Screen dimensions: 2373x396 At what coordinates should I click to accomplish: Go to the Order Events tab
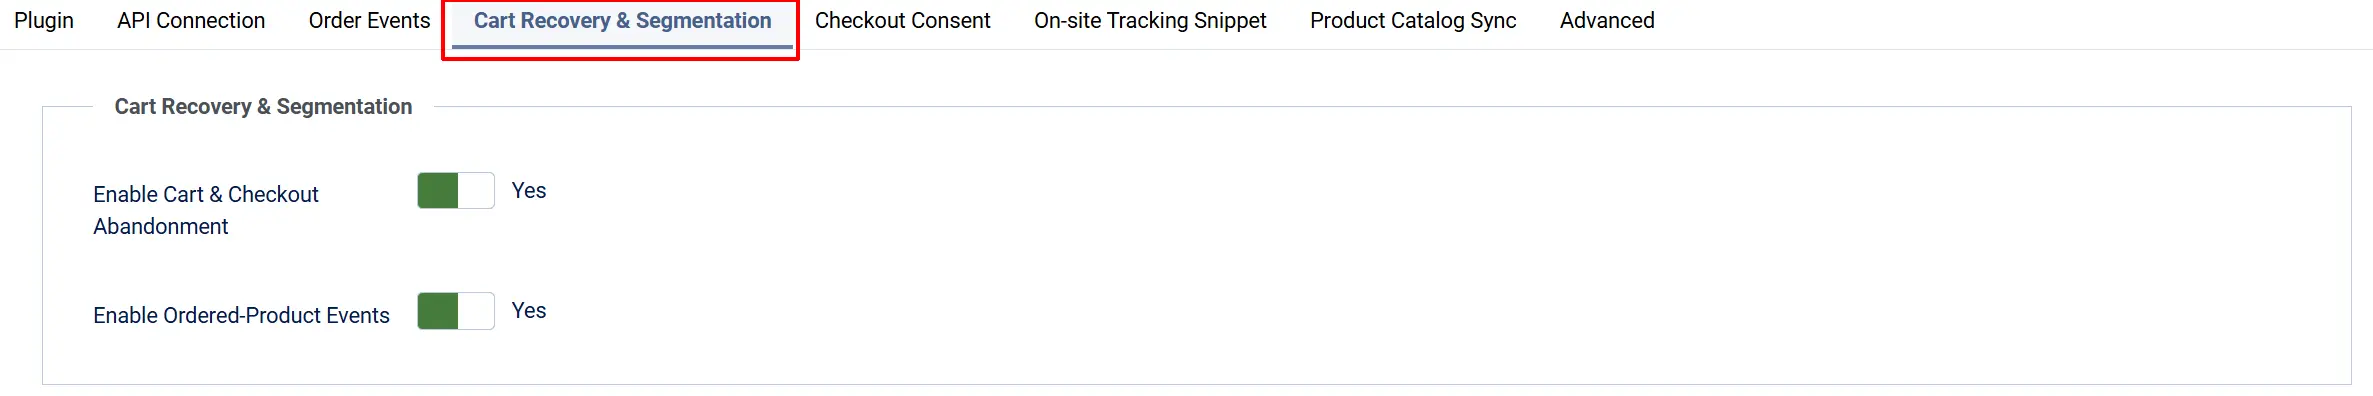[369, 21]
